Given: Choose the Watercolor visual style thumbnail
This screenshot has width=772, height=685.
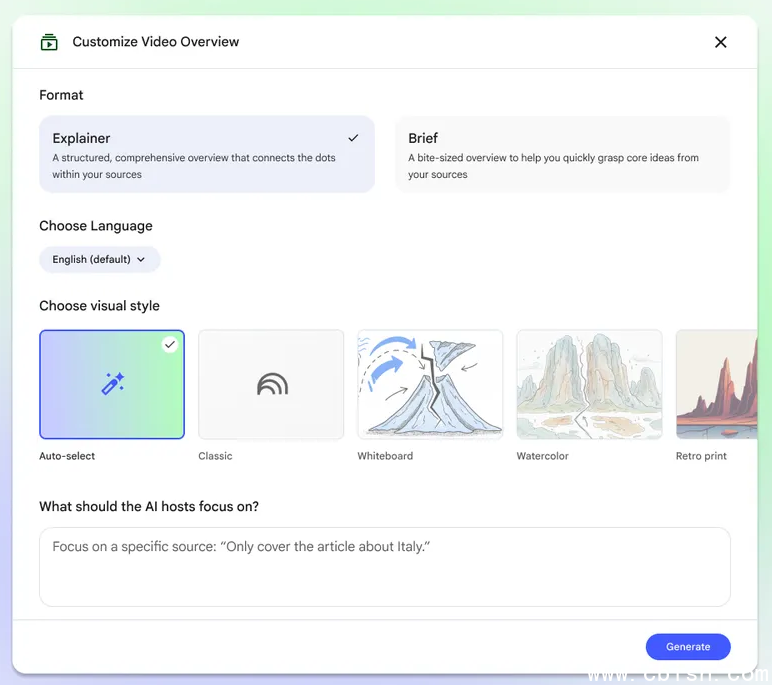Looking at the screenshot, I should coord(589,384).
